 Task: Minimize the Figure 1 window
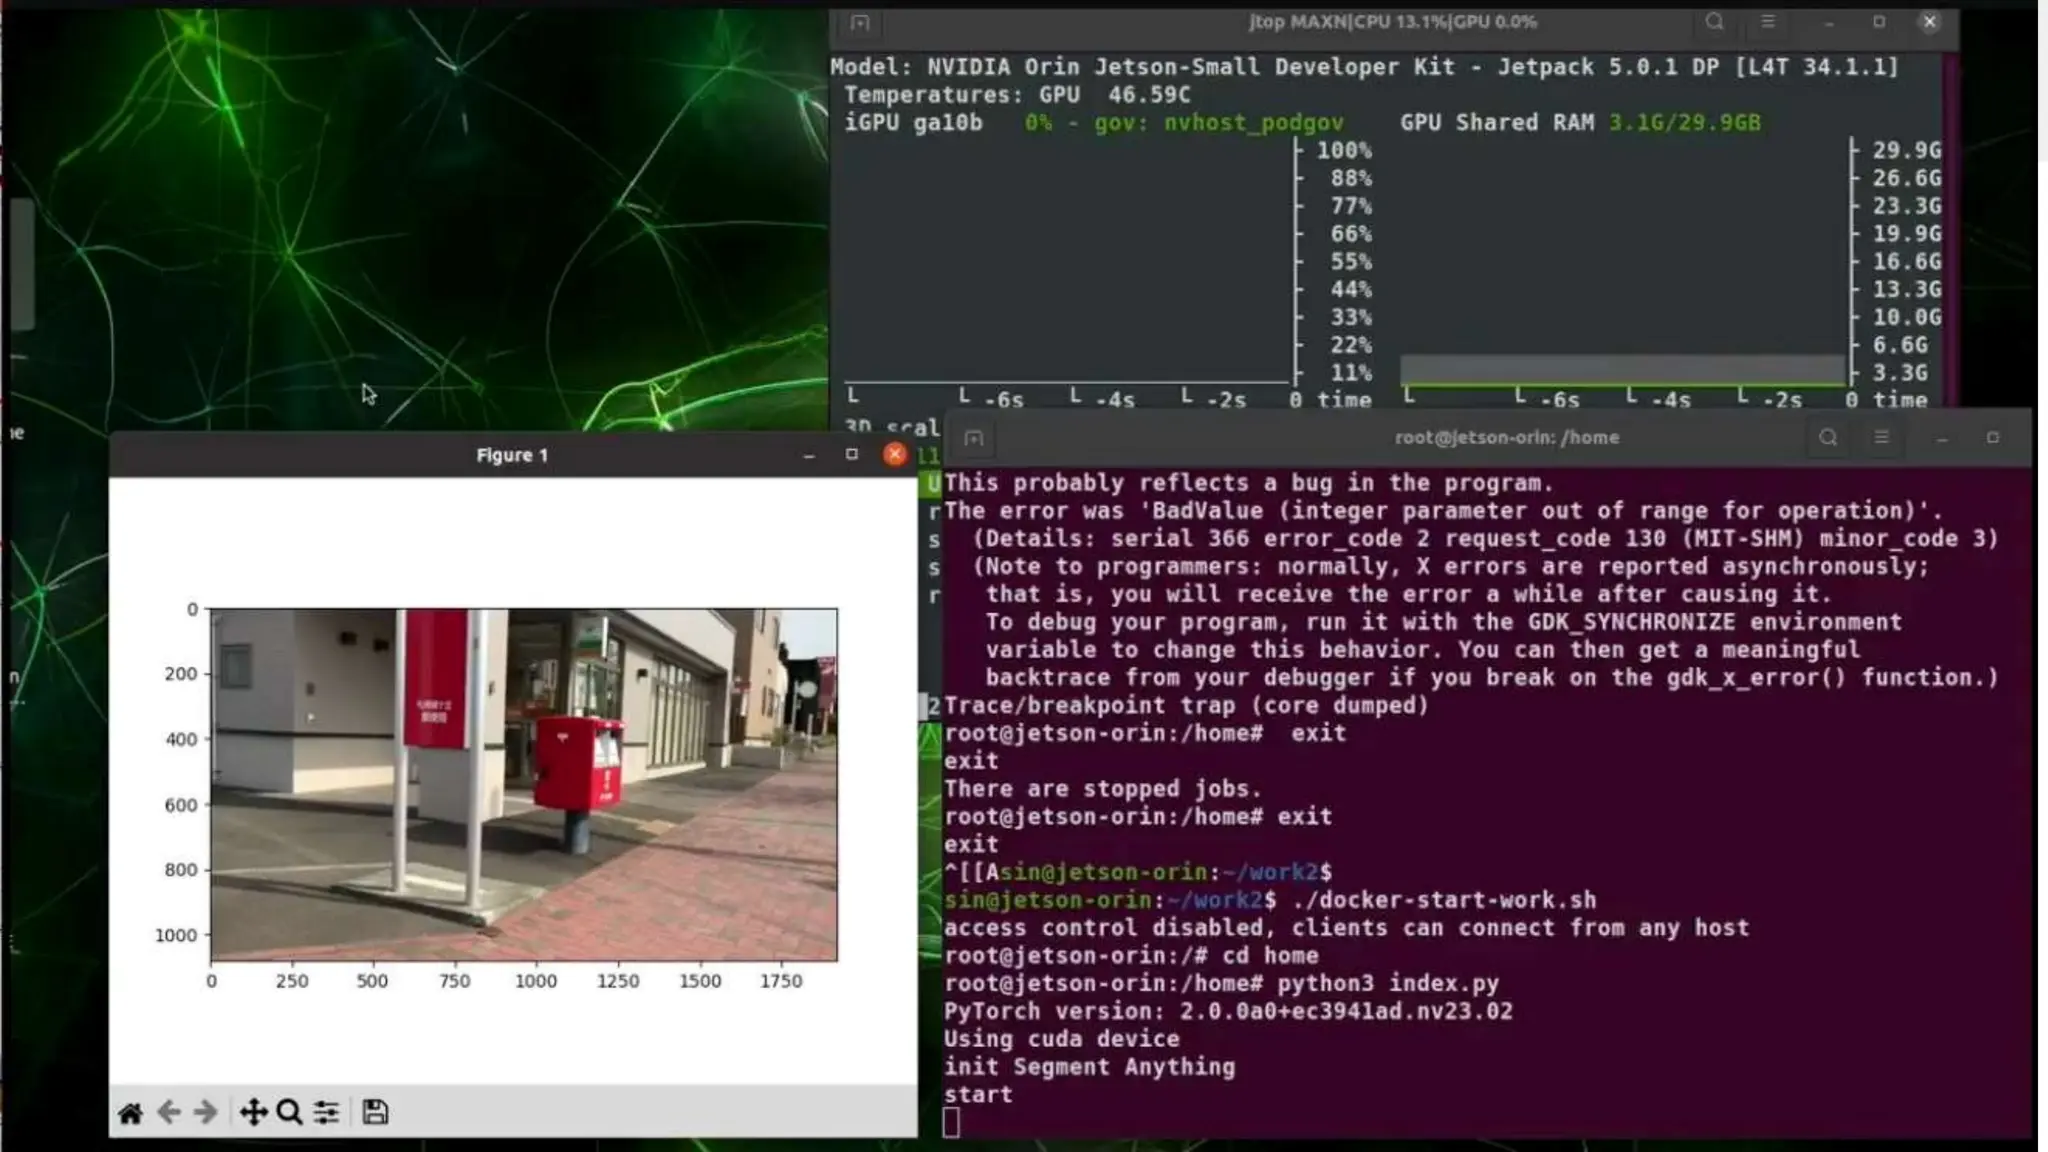tap(809, 455)
